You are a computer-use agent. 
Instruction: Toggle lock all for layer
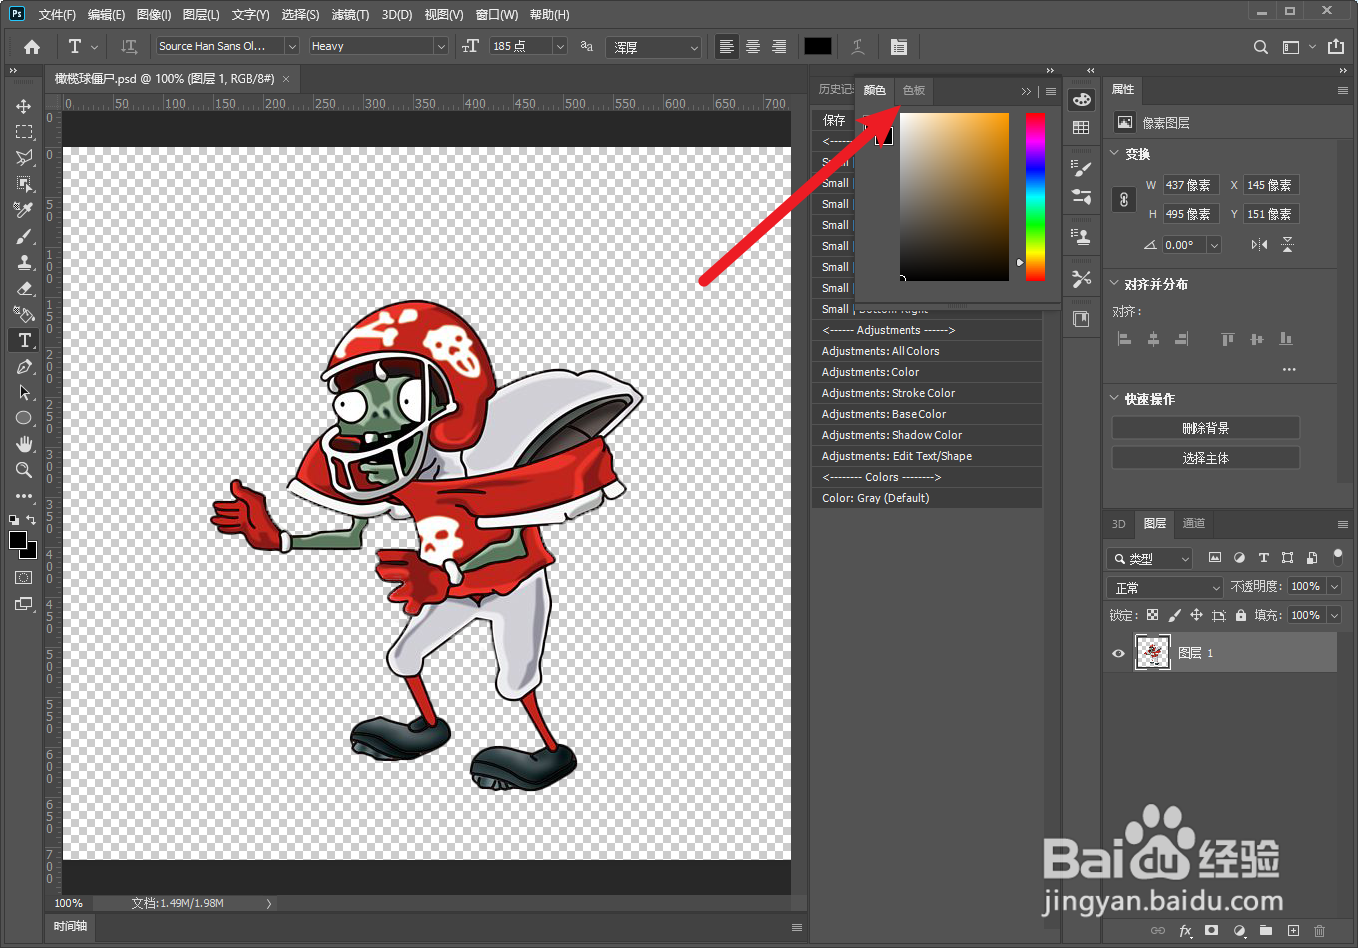[1241, 615]
